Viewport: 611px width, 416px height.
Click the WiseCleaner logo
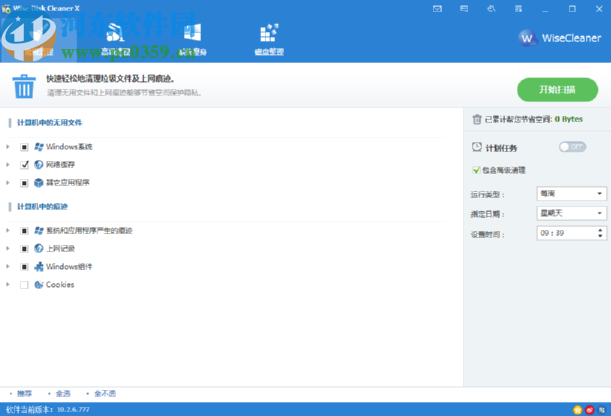[x=560, y=38]
